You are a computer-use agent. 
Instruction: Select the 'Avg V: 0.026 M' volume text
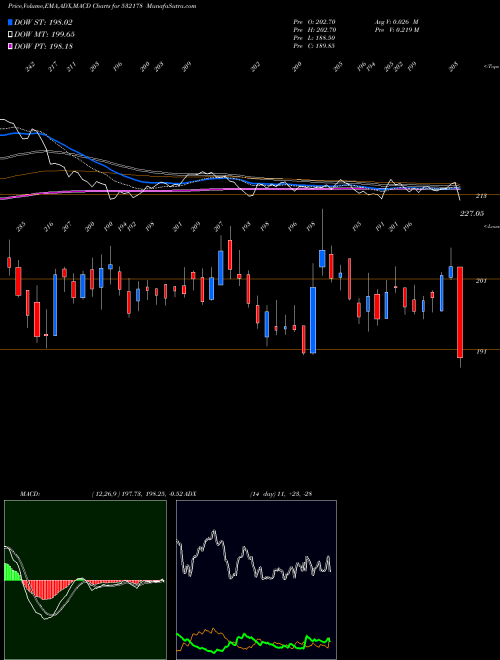click(x=396, y=22)
